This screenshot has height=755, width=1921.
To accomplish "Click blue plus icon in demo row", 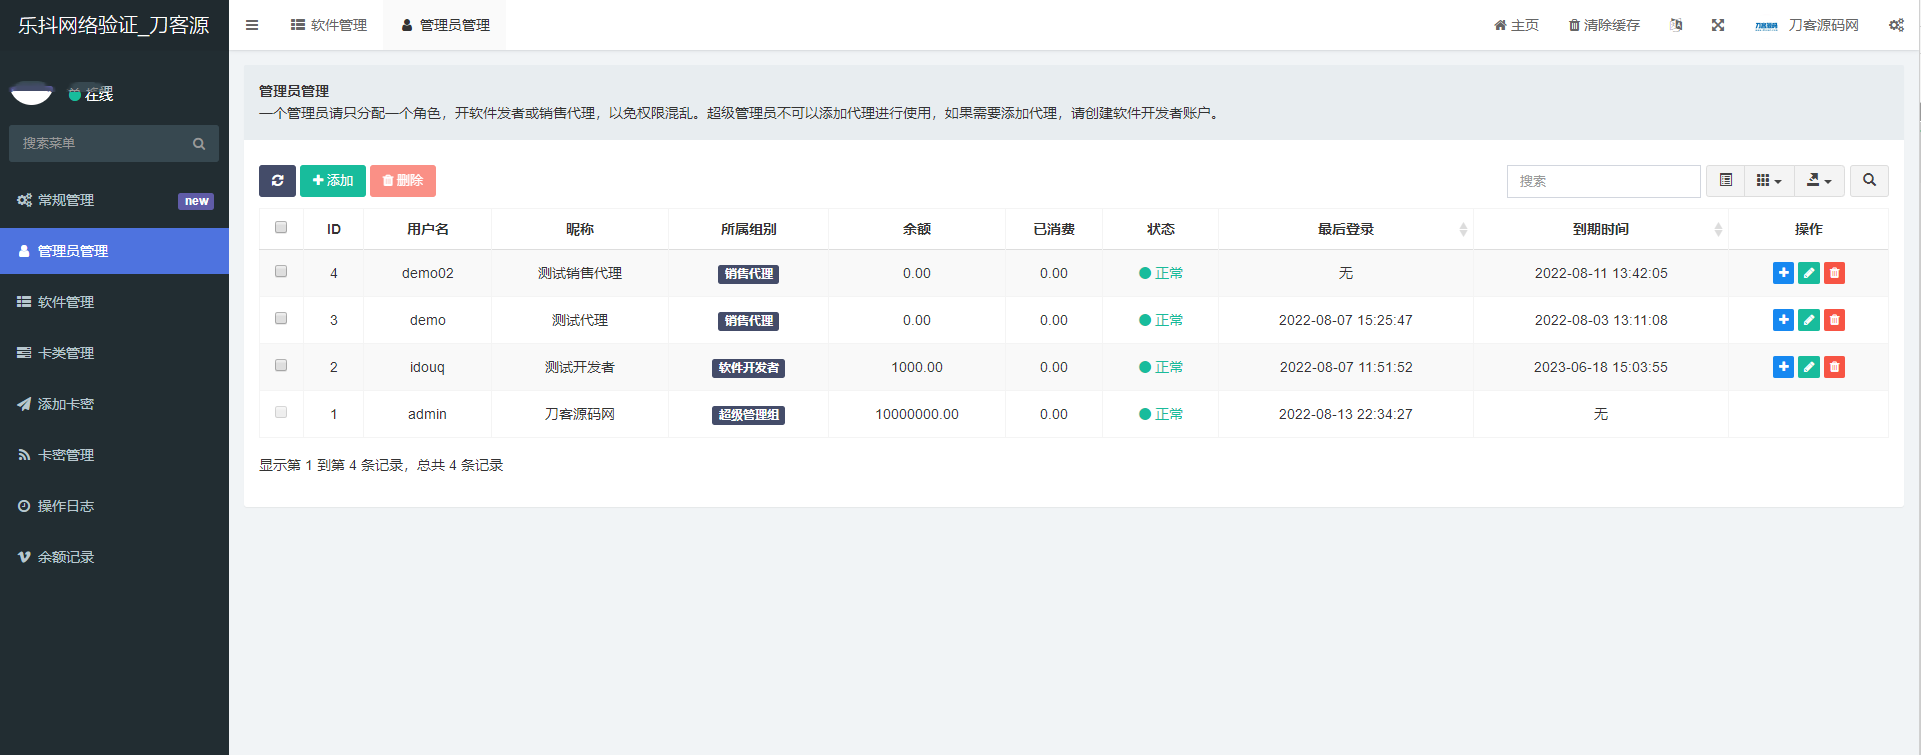I will pyautogui.click(x=1783, y=320).
